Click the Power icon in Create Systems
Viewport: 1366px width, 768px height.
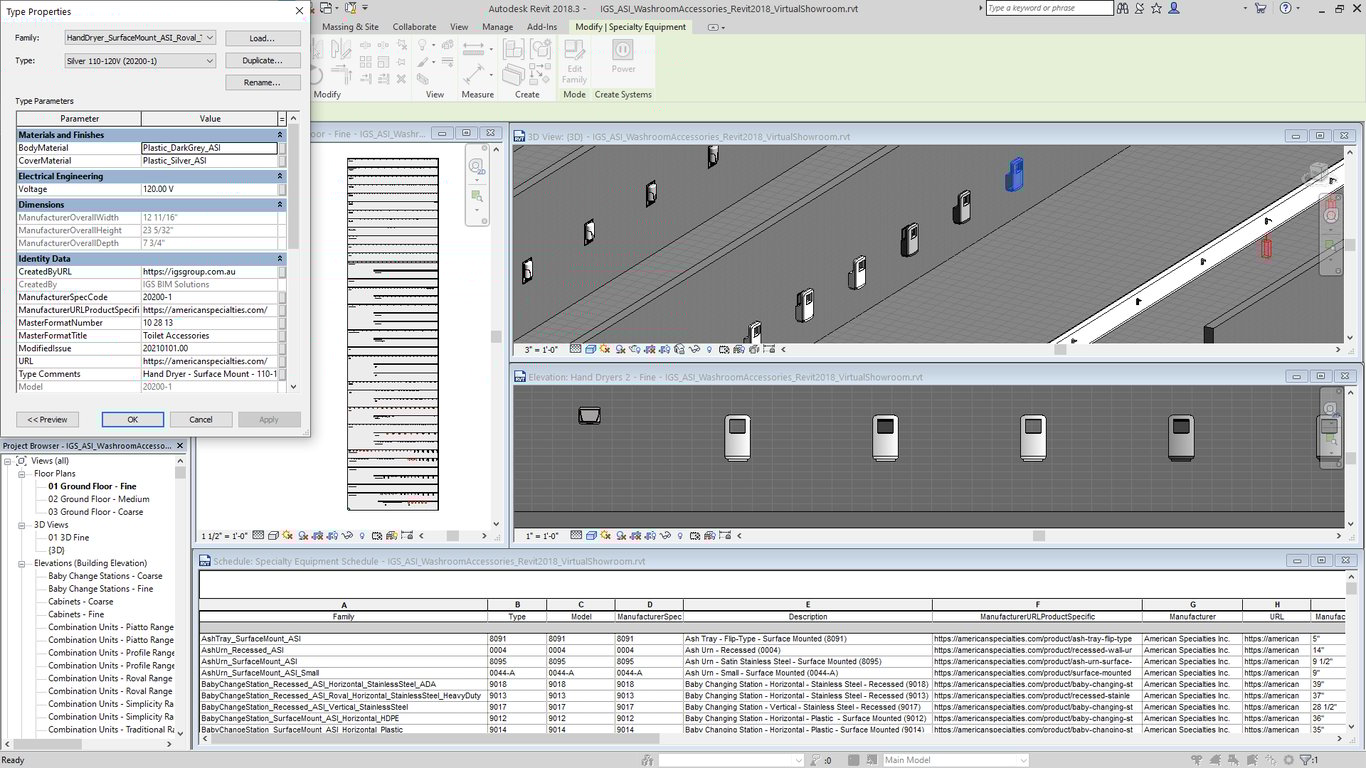pyautogui.click(x=622, y=52)
